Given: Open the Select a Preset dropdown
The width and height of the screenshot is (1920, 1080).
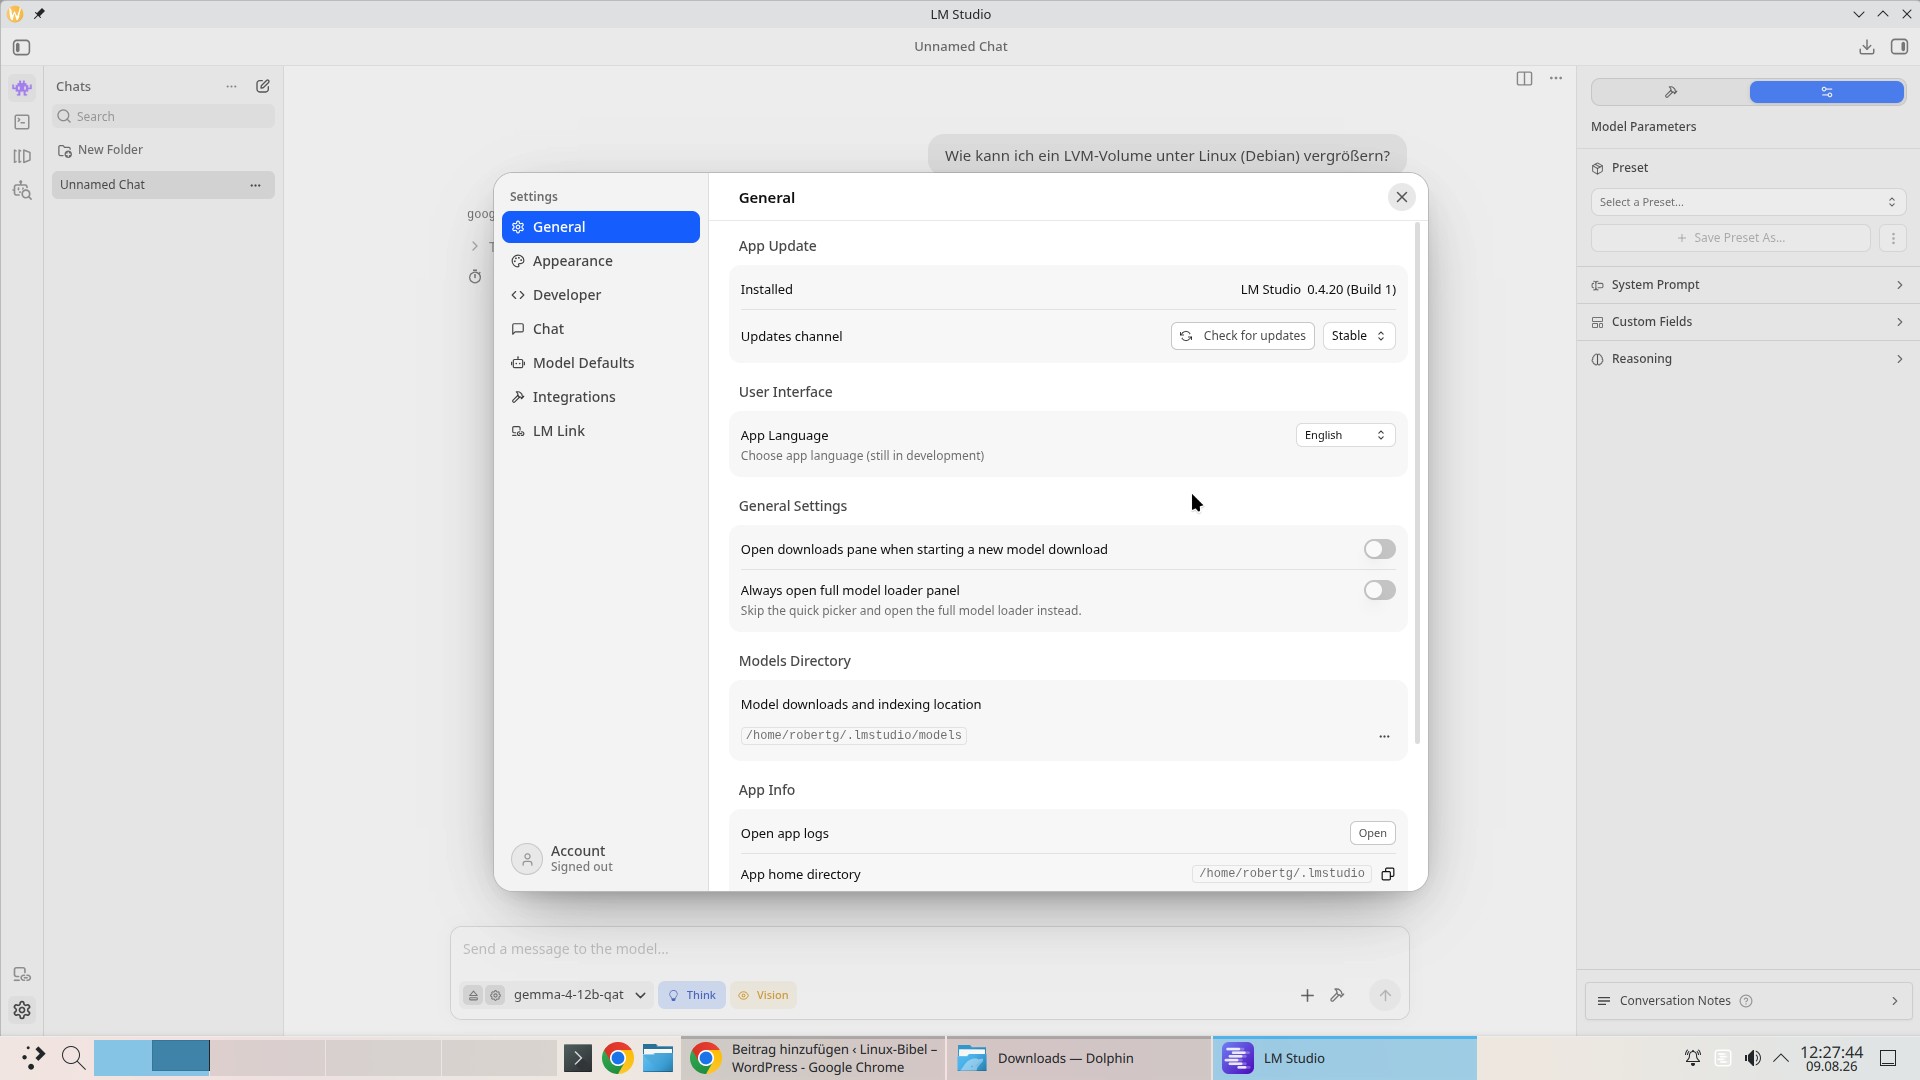Looking at the screenshot, I should [1747, 202].
